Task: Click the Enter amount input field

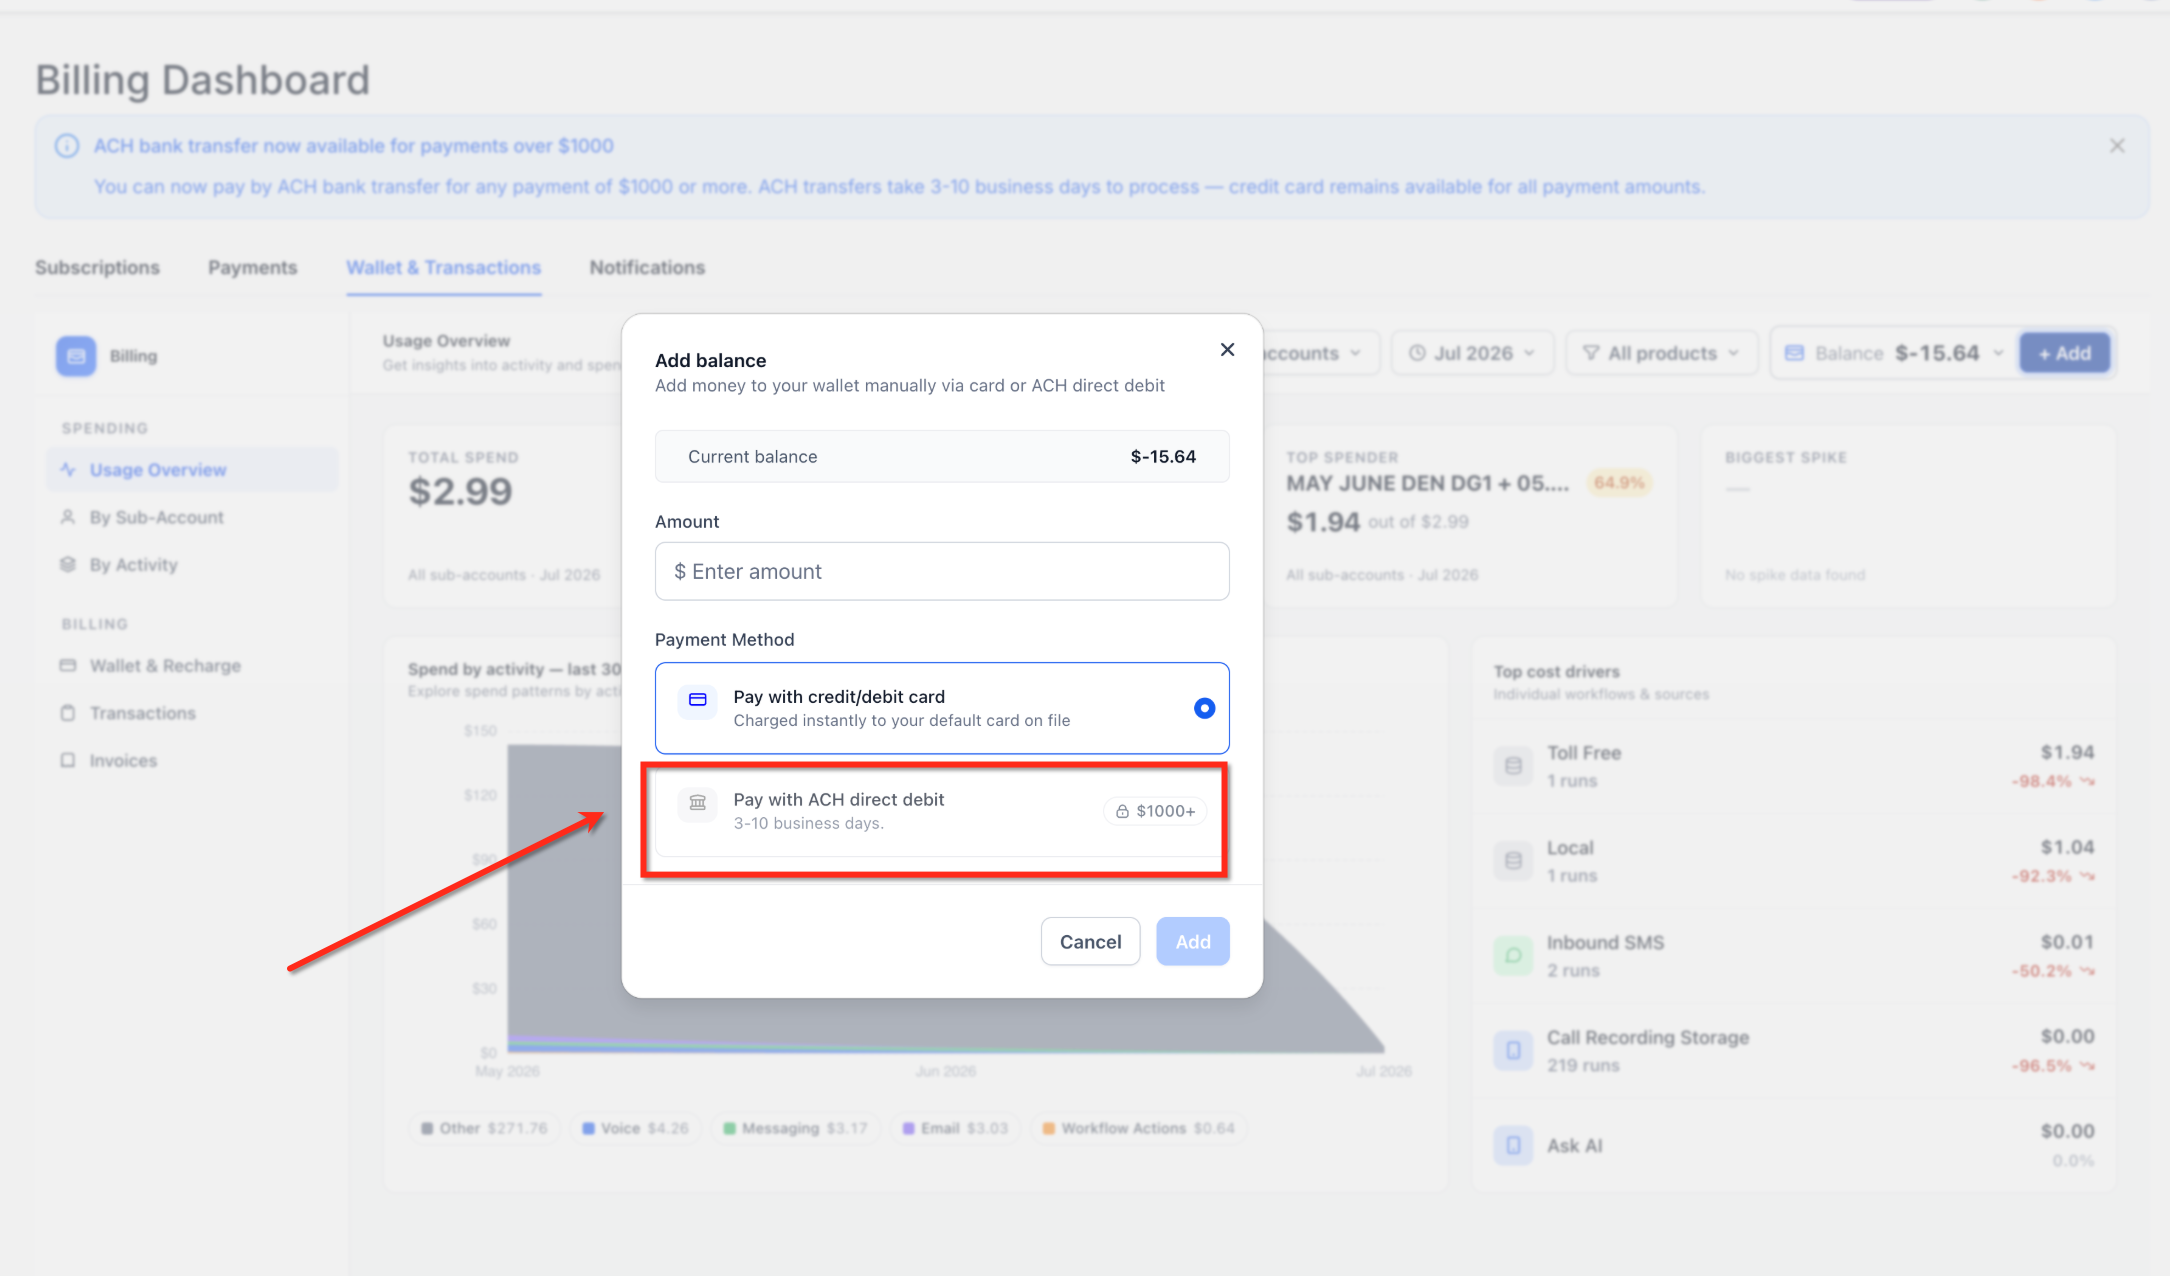Action: click(x=942, y=571)
